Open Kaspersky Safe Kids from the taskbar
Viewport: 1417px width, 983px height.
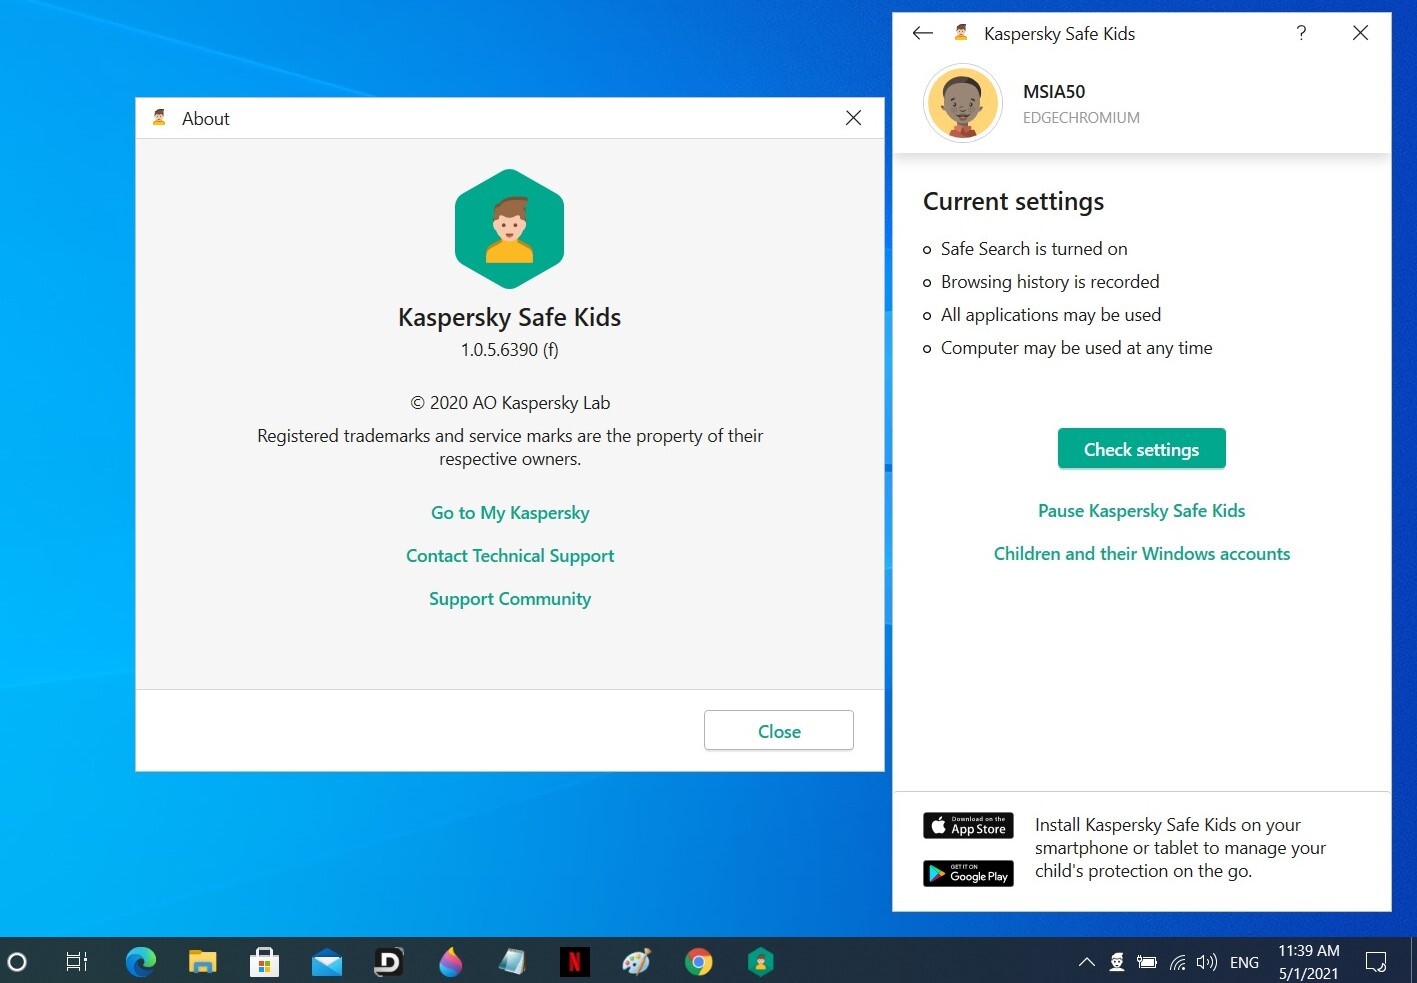761,962
